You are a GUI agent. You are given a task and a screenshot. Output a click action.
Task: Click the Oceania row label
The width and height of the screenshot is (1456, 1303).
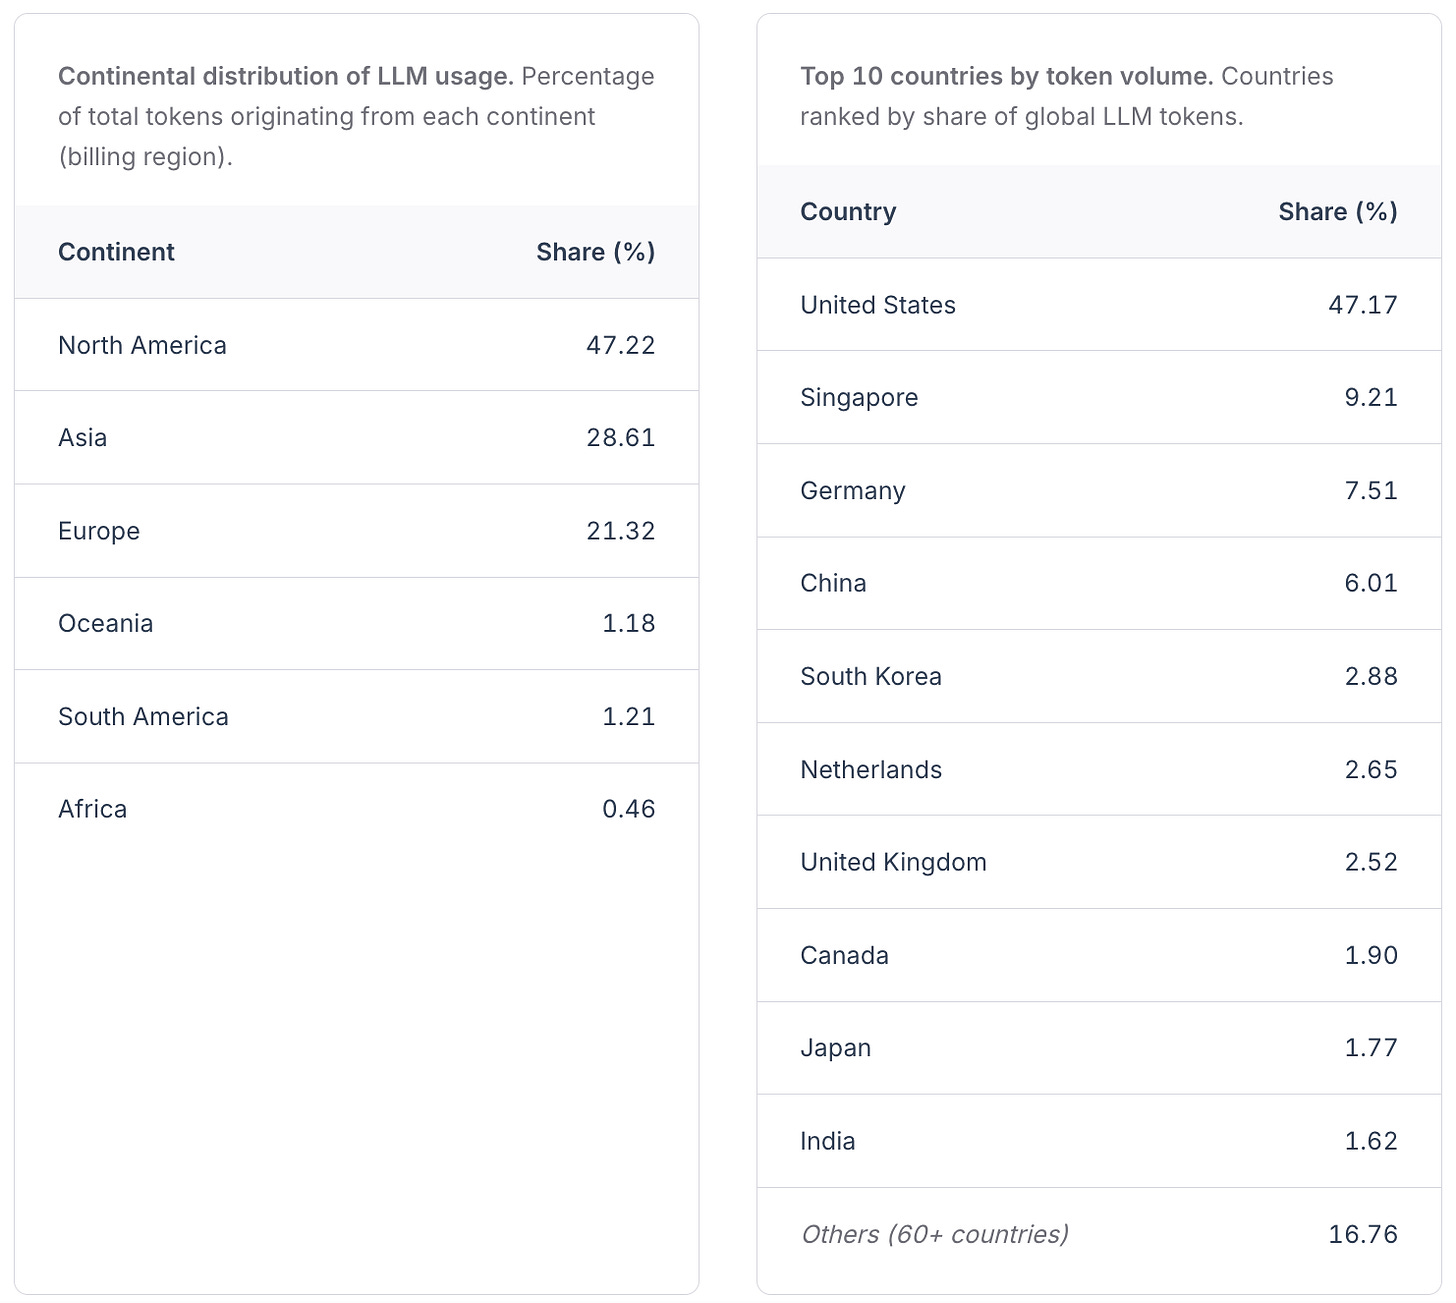point(105,624)
